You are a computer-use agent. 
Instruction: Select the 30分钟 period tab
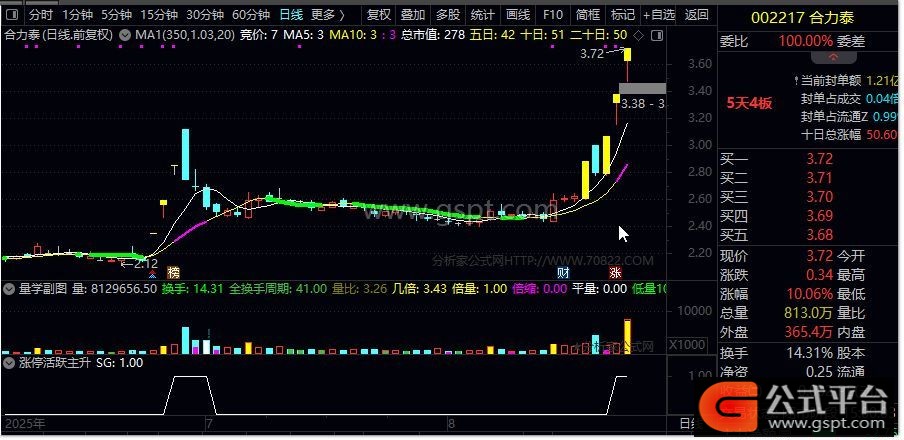205,14
